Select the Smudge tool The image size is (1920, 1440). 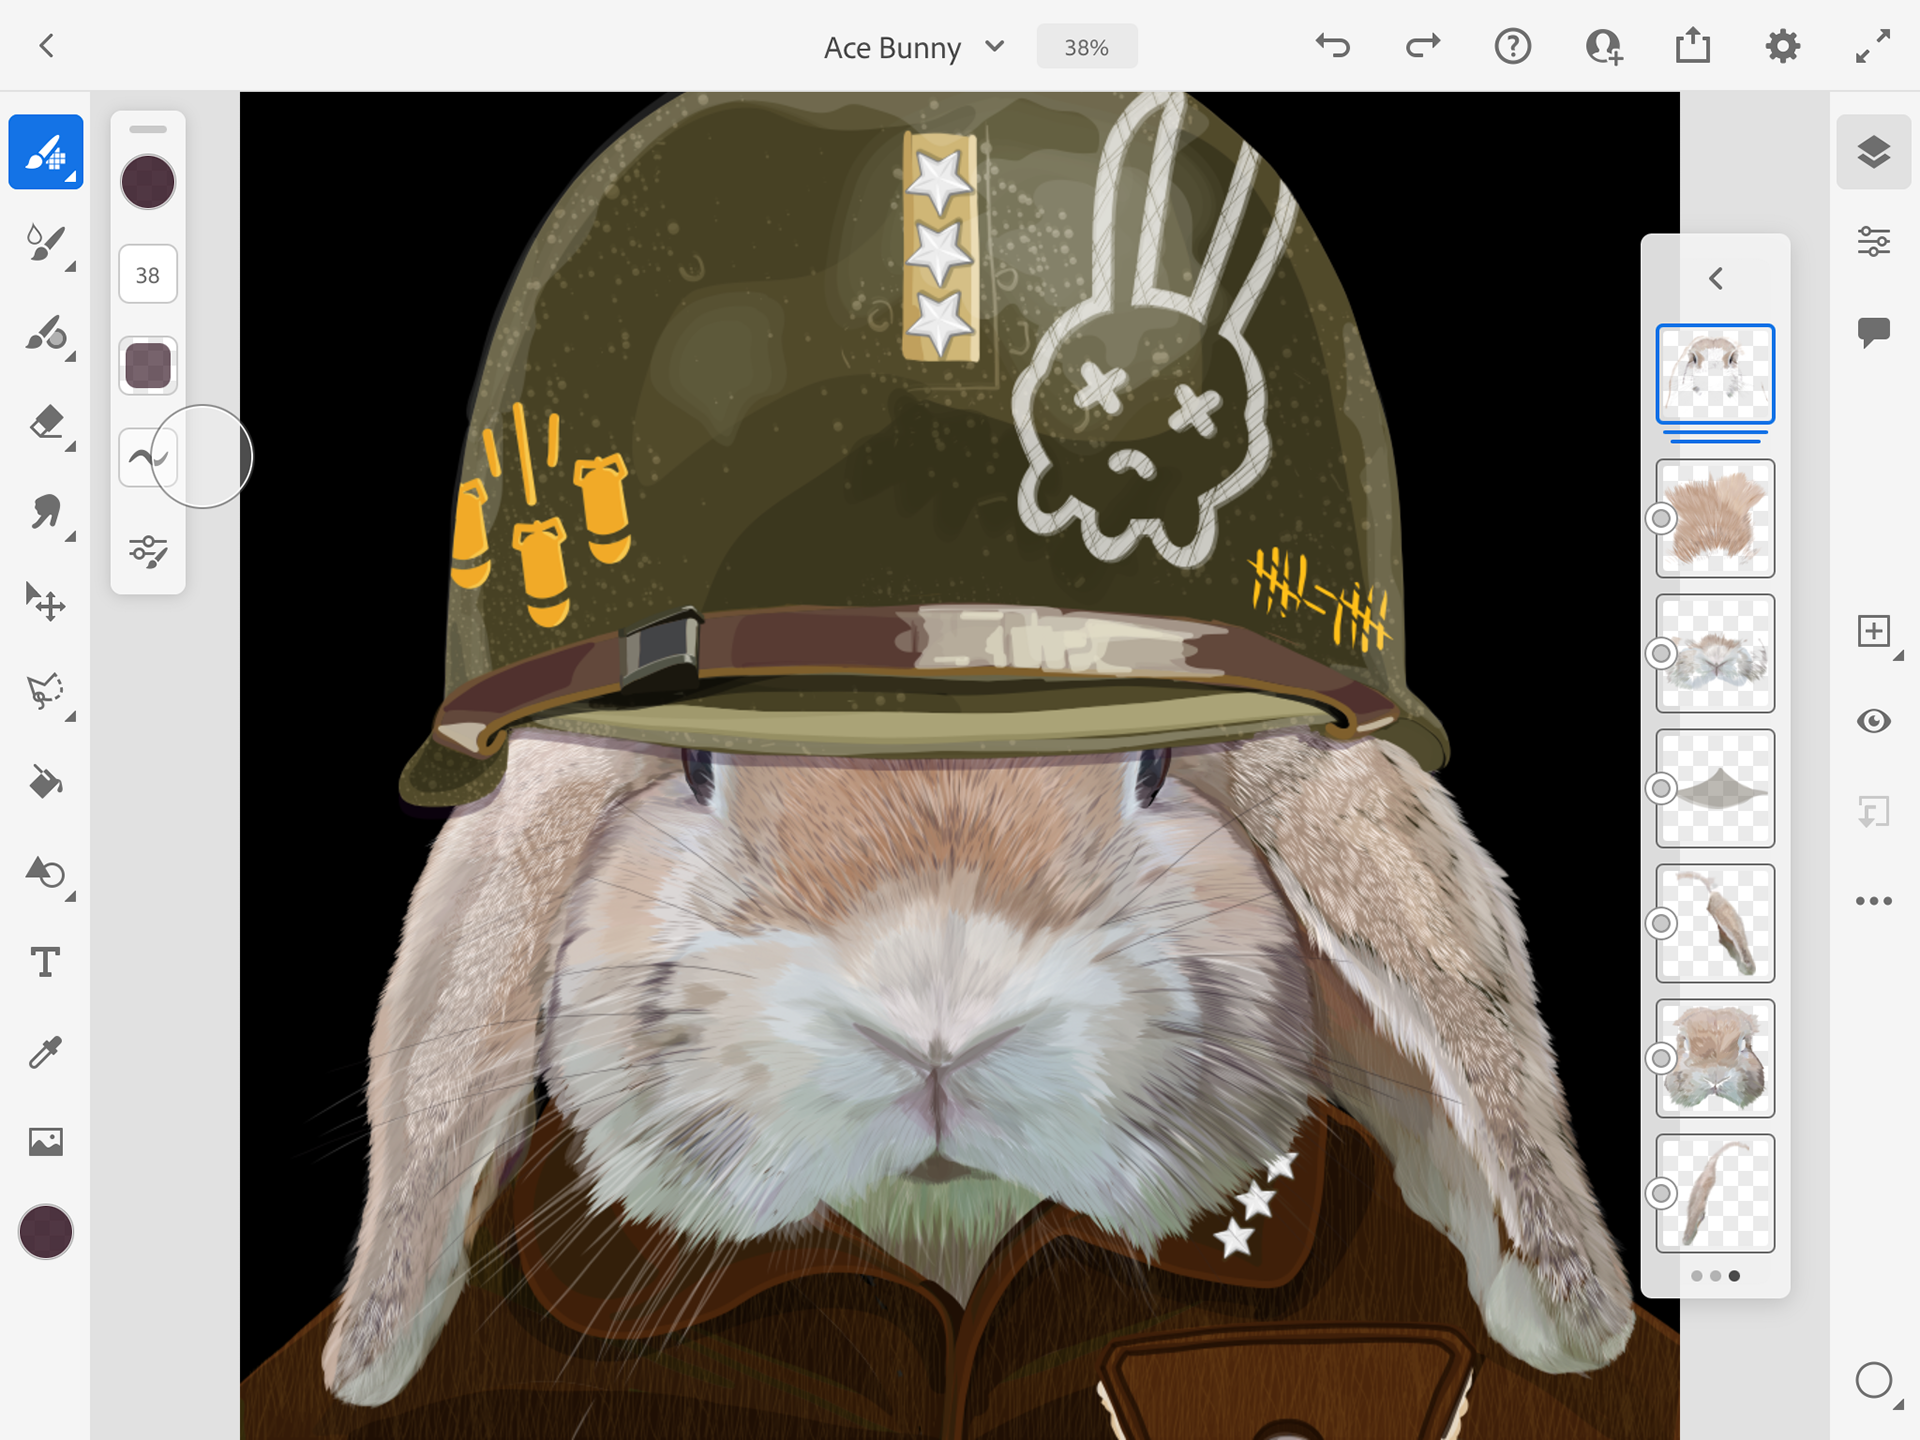46,513
